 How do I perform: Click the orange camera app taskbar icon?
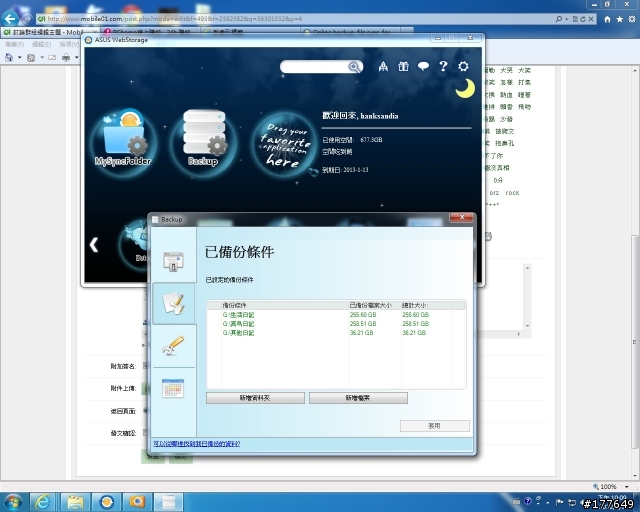tap(137, 502)
